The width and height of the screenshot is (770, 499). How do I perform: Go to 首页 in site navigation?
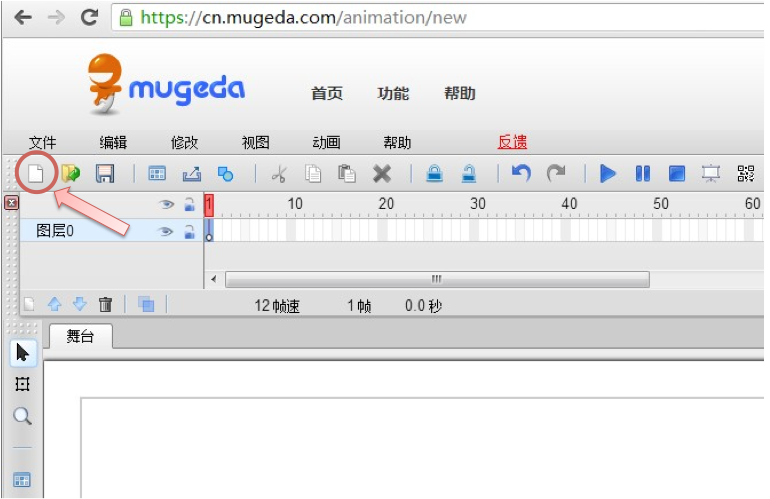coord(327,93)
